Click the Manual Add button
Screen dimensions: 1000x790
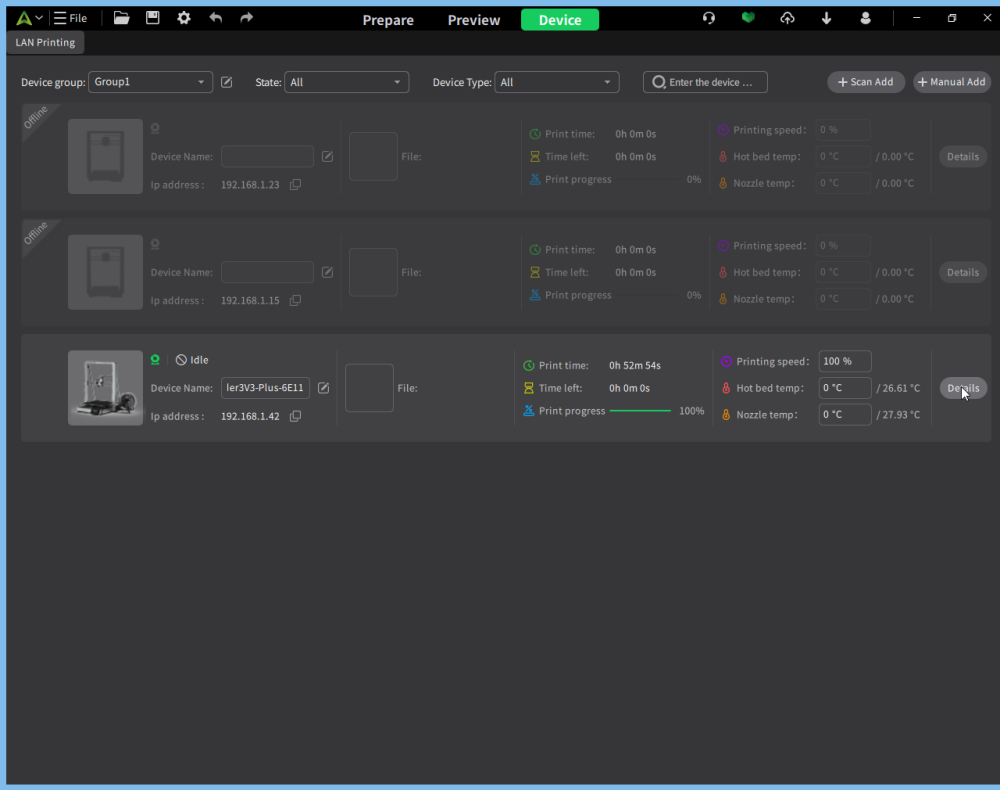[x=952, y=82]
